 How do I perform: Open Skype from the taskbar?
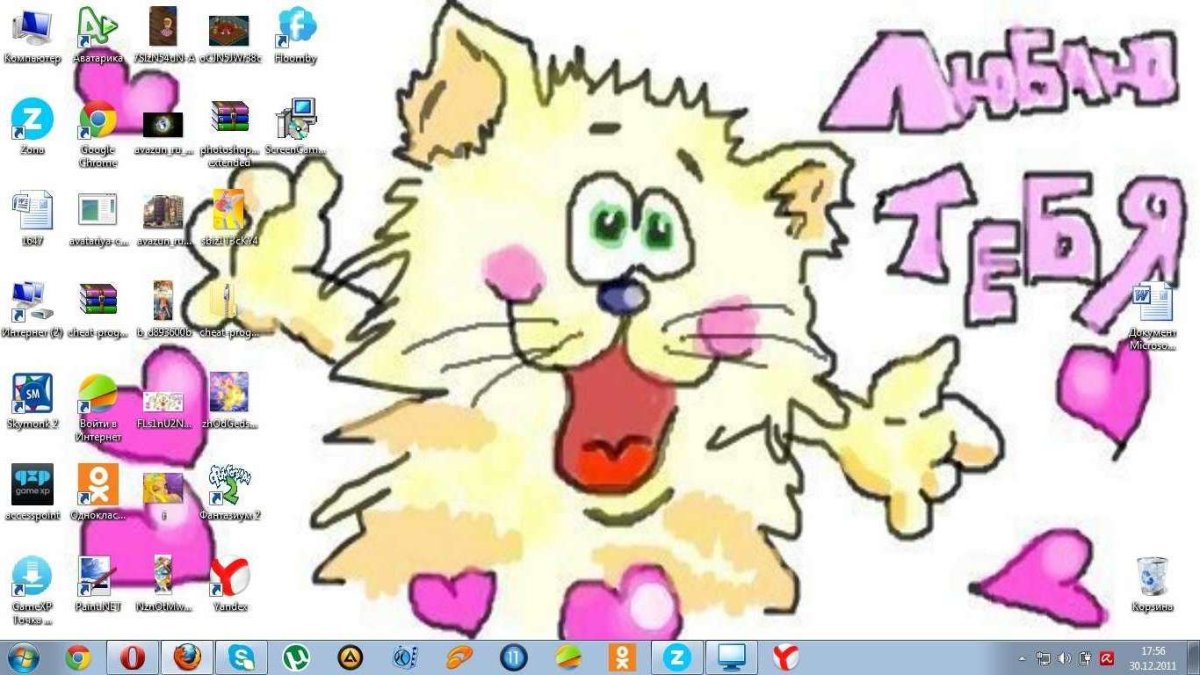coord(241,657)
